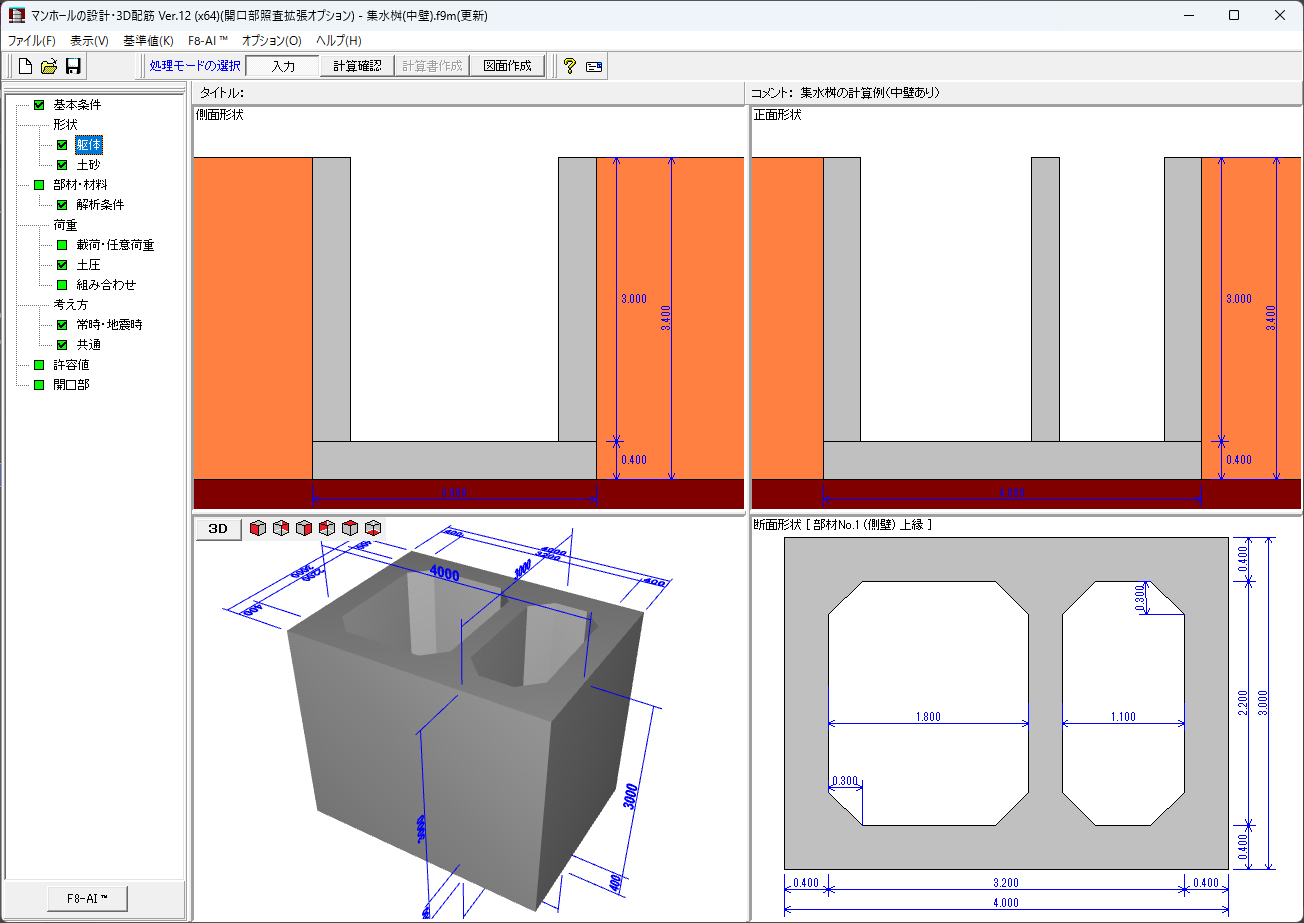The width and height of the screenshot is (1304, 923).
Task: Select the first cube view icon
Action: [x=257, y=528]
